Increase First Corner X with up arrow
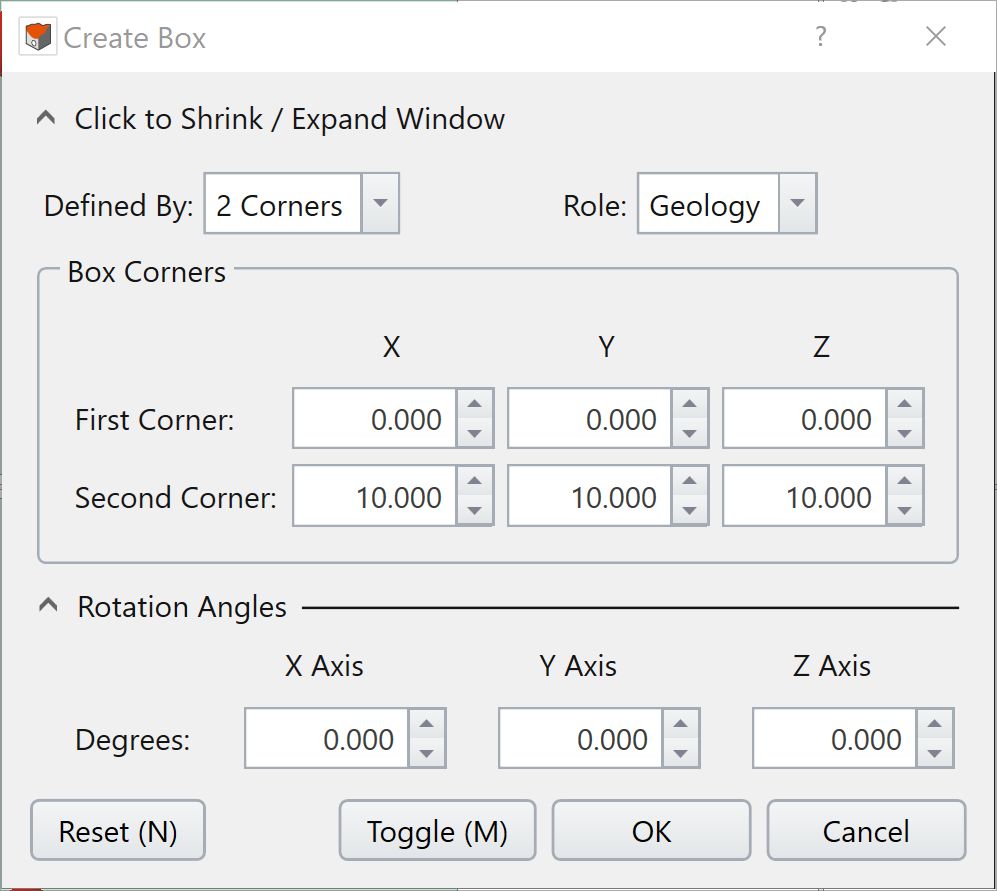 [474, 404]
